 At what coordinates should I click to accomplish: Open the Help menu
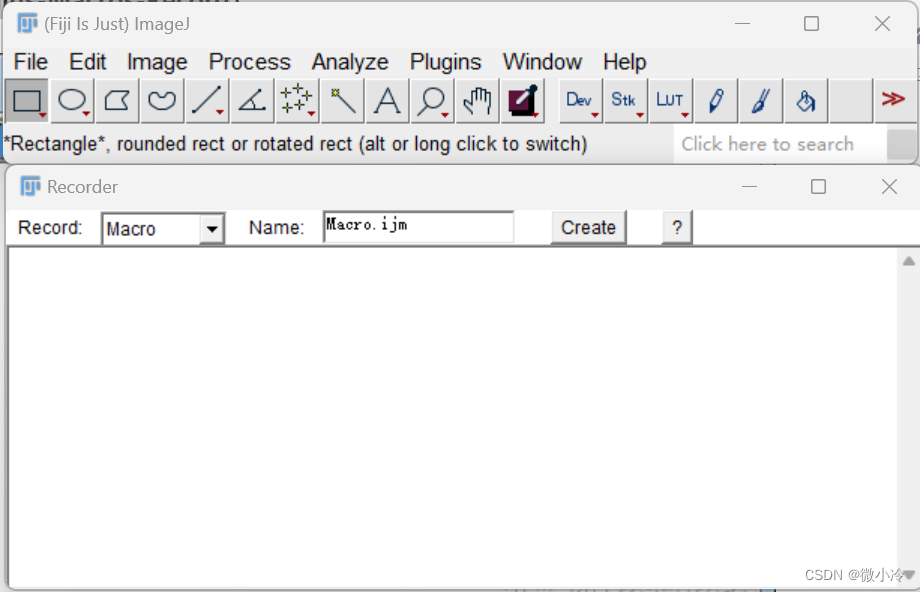624,62
